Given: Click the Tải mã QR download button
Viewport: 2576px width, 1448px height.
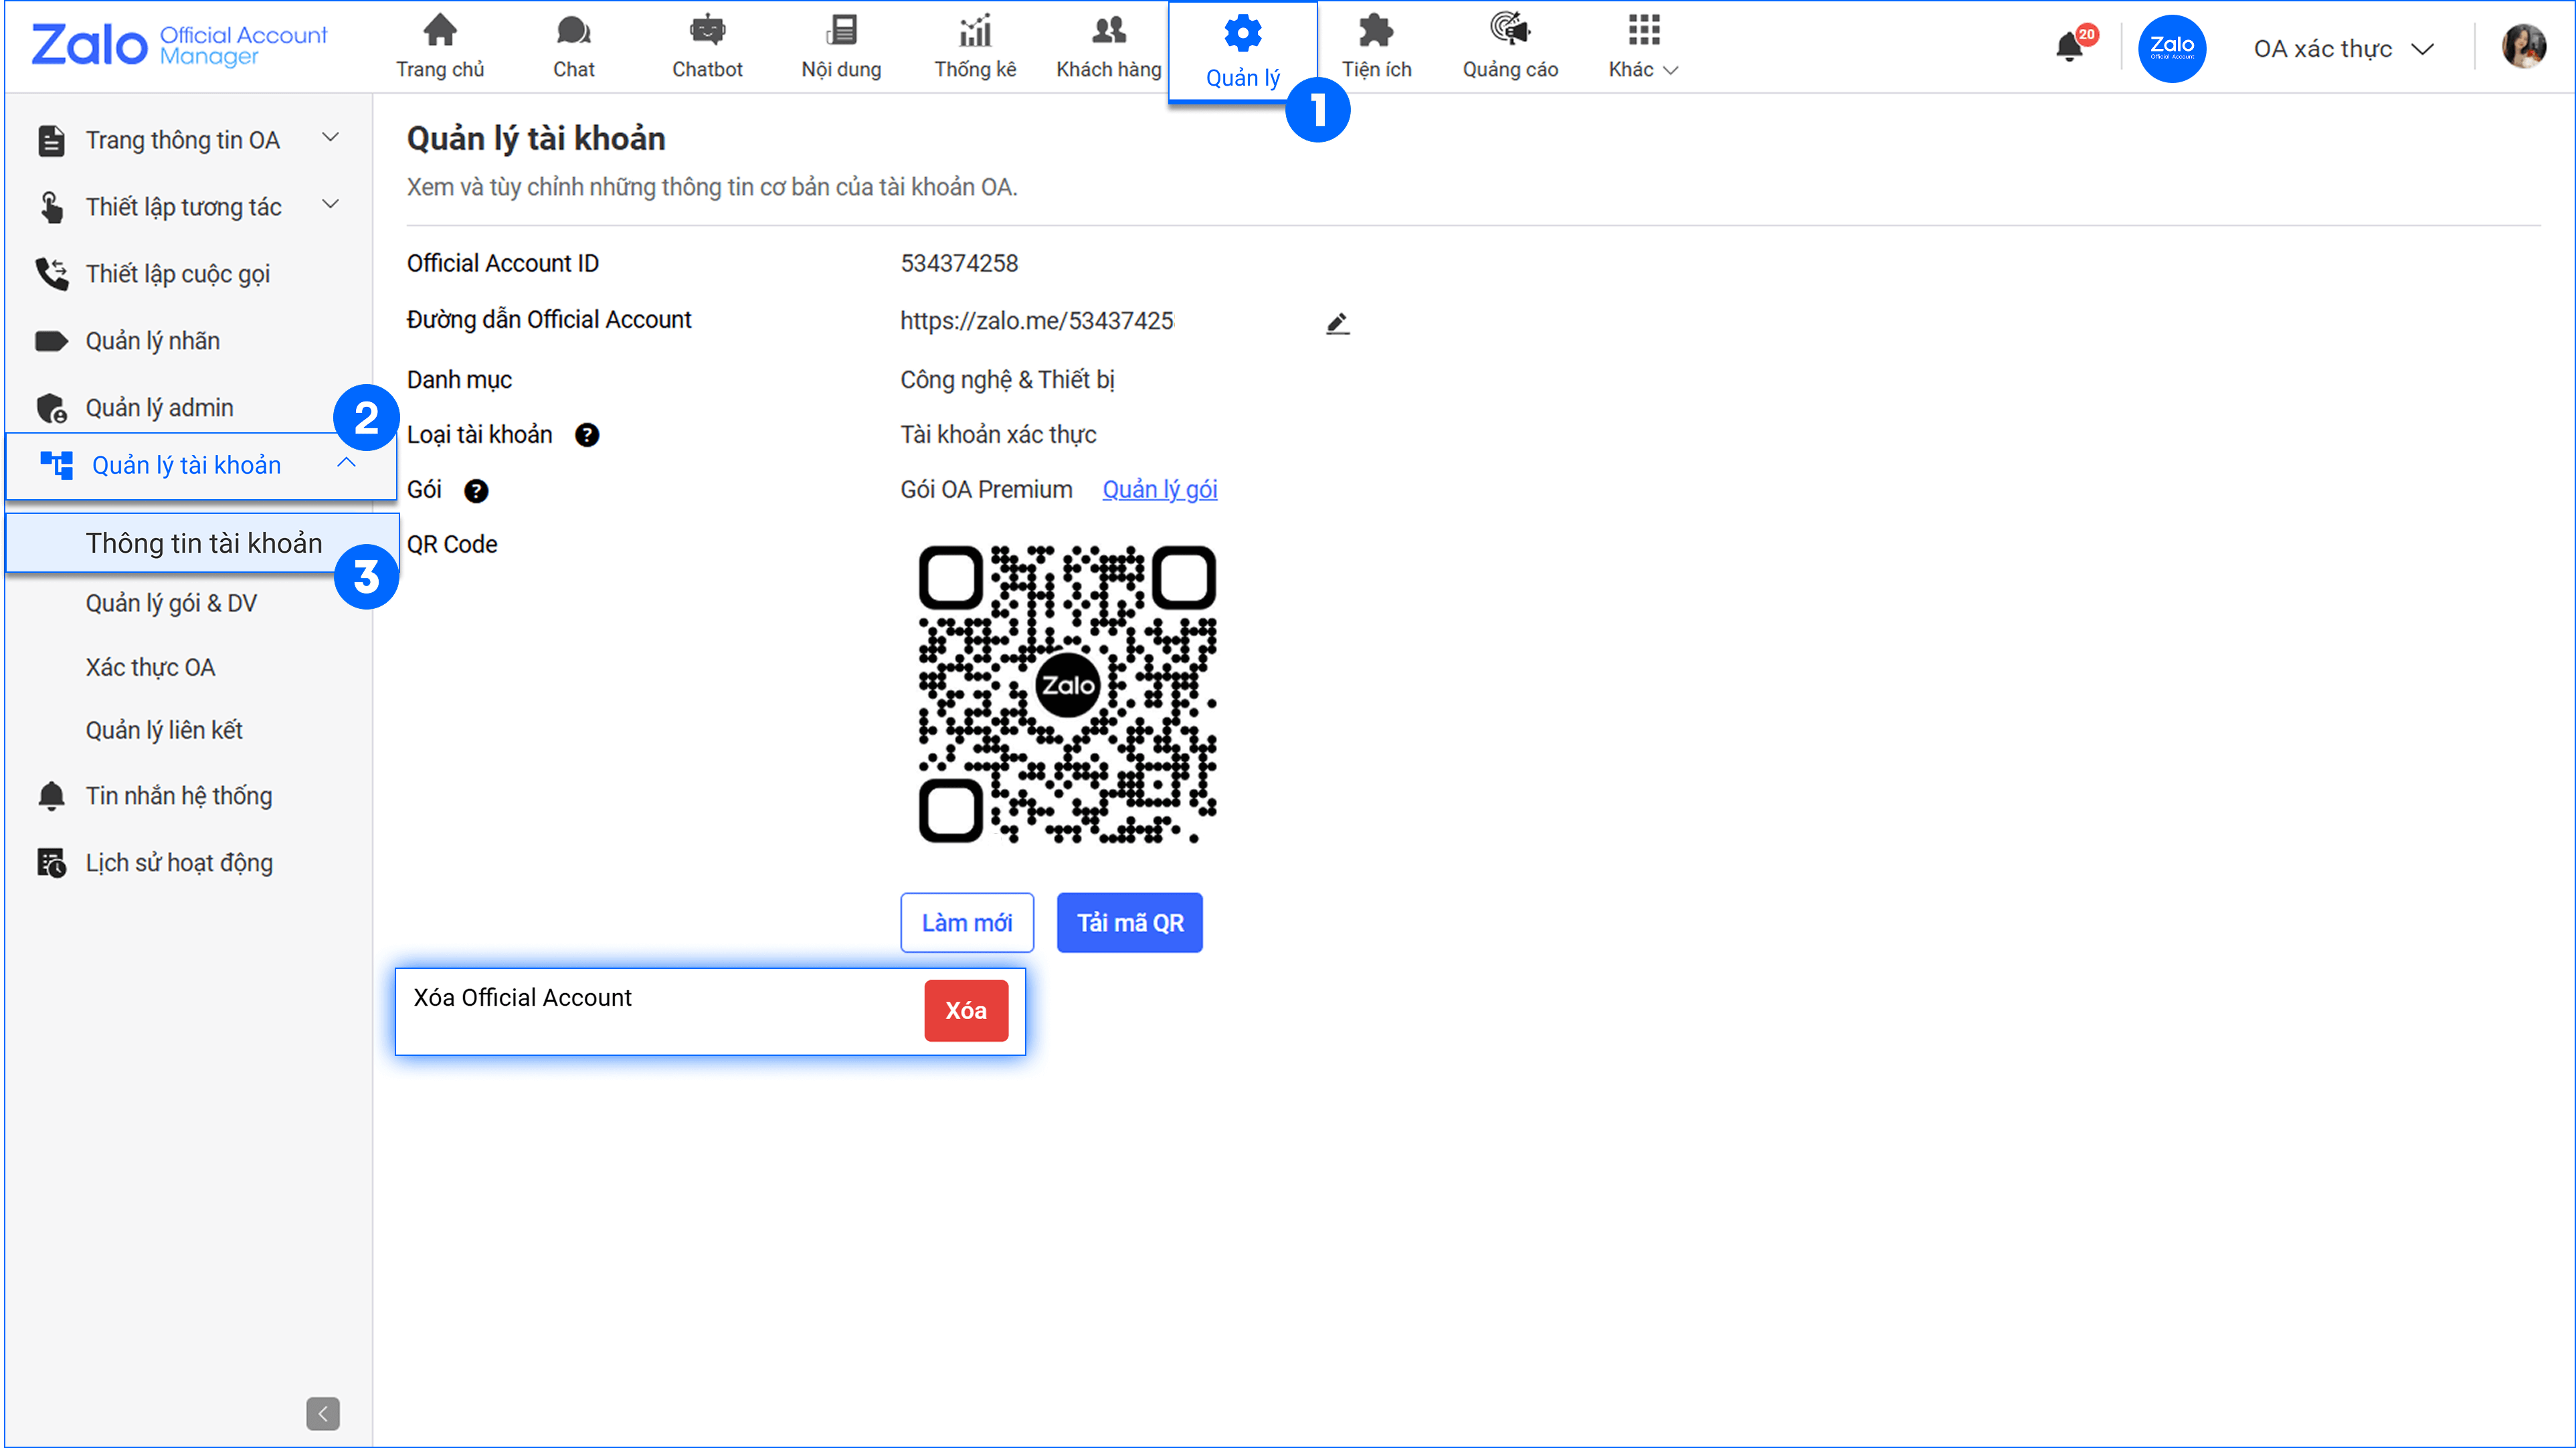Looking at the screenshot, I should pos(1129,922).
